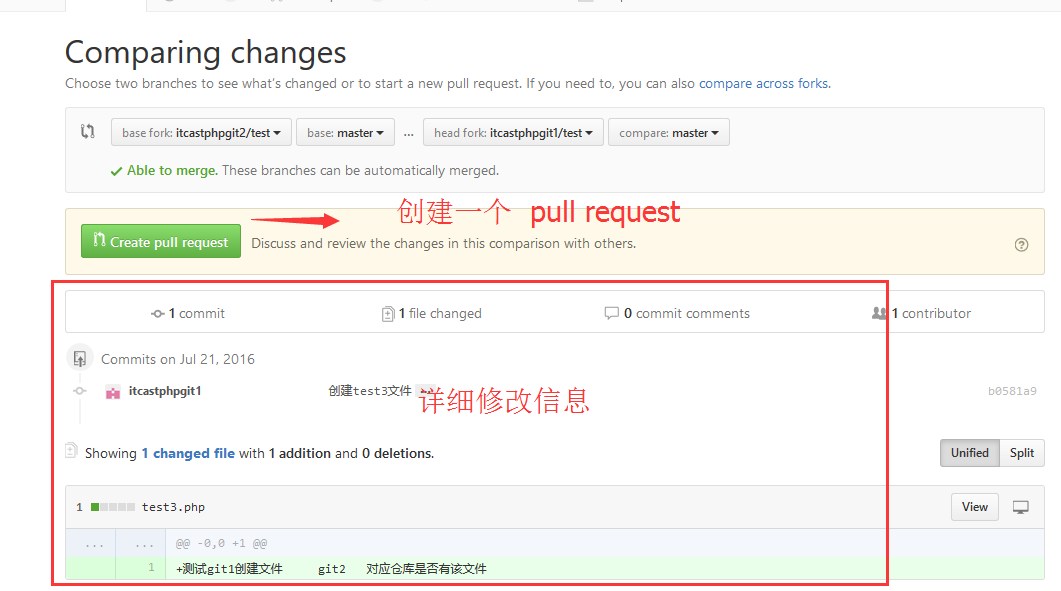This screenshot has width=1061, height=591.
Task: Click the repo push icon beside Commits on Jul 21
Action: tap(80, 358)
